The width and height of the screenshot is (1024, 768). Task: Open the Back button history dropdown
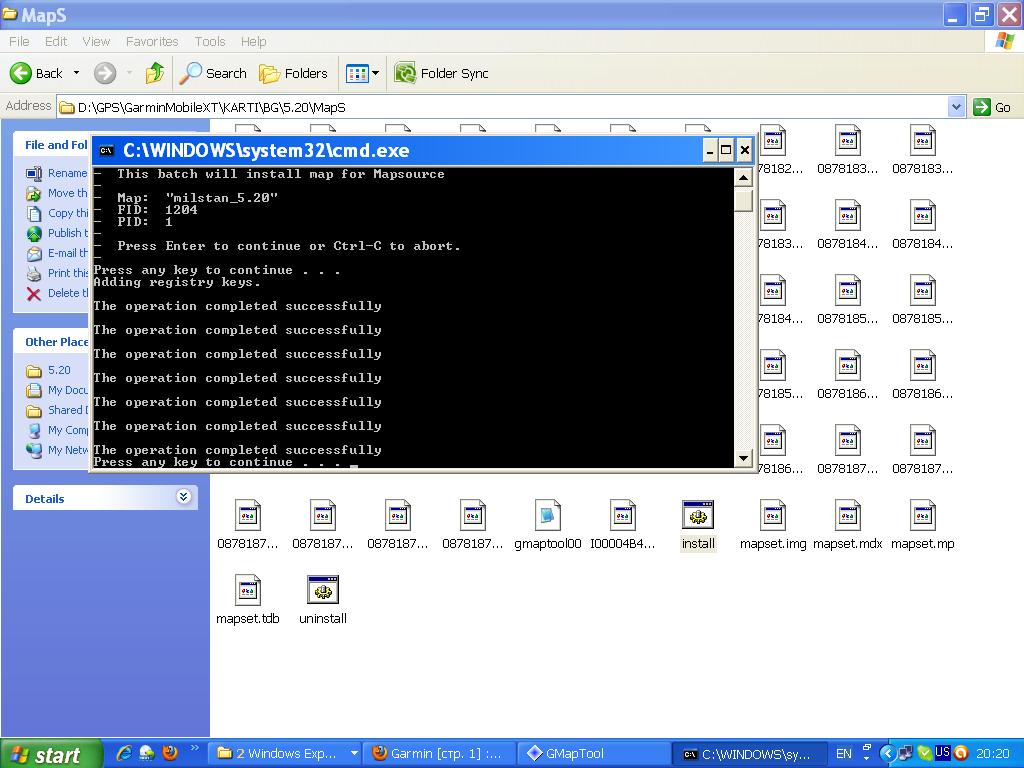[76, 73]
